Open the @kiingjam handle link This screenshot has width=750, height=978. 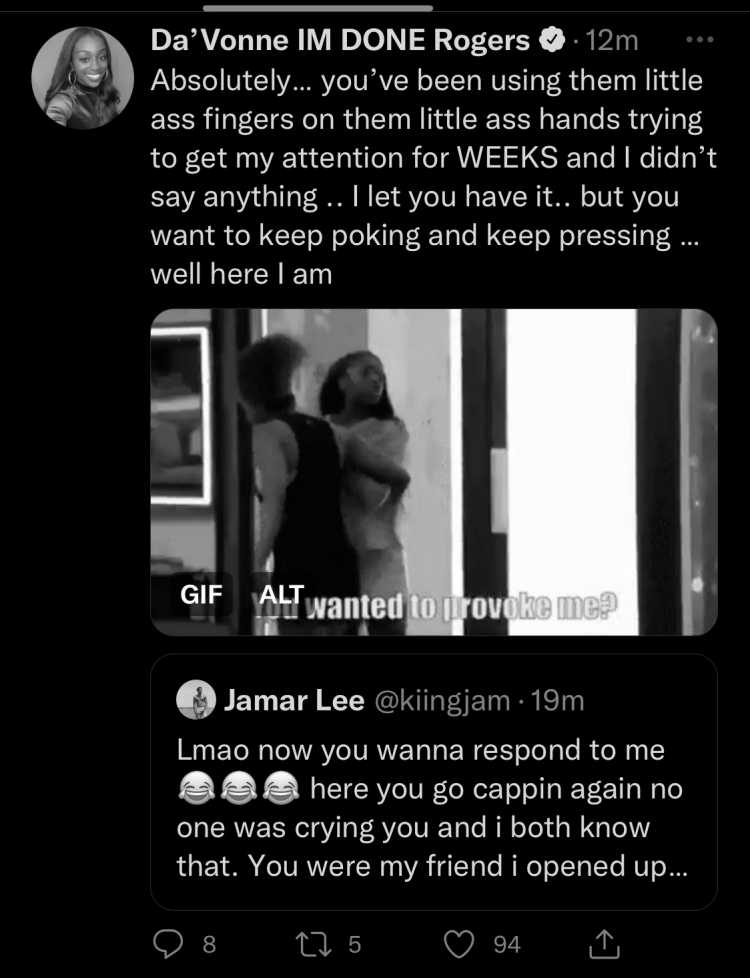(442, 700)
